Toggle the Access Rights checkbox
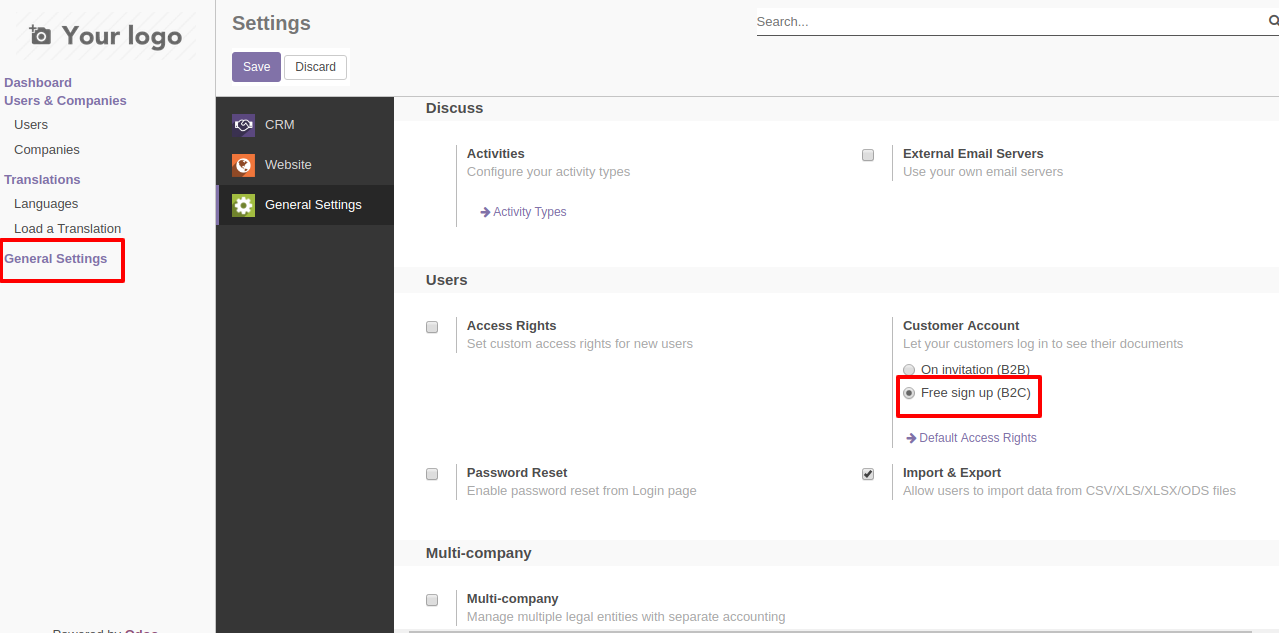 (x=432, y=327)
